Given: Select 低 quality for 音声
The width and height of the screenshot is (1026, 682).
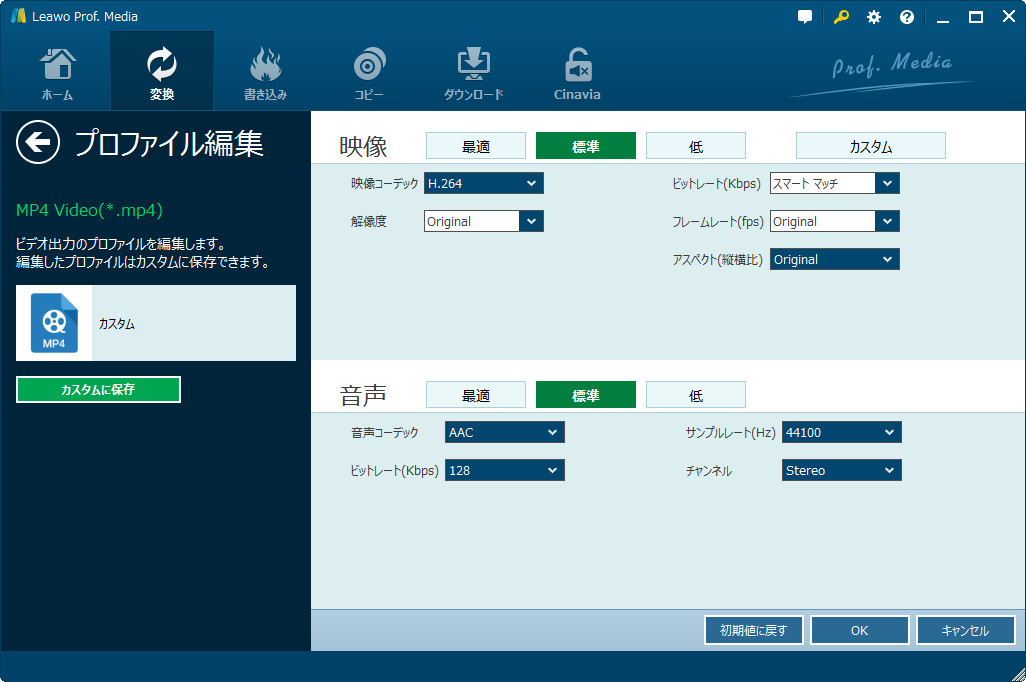Looking at the screenshot, I should [x=695, y=394].
